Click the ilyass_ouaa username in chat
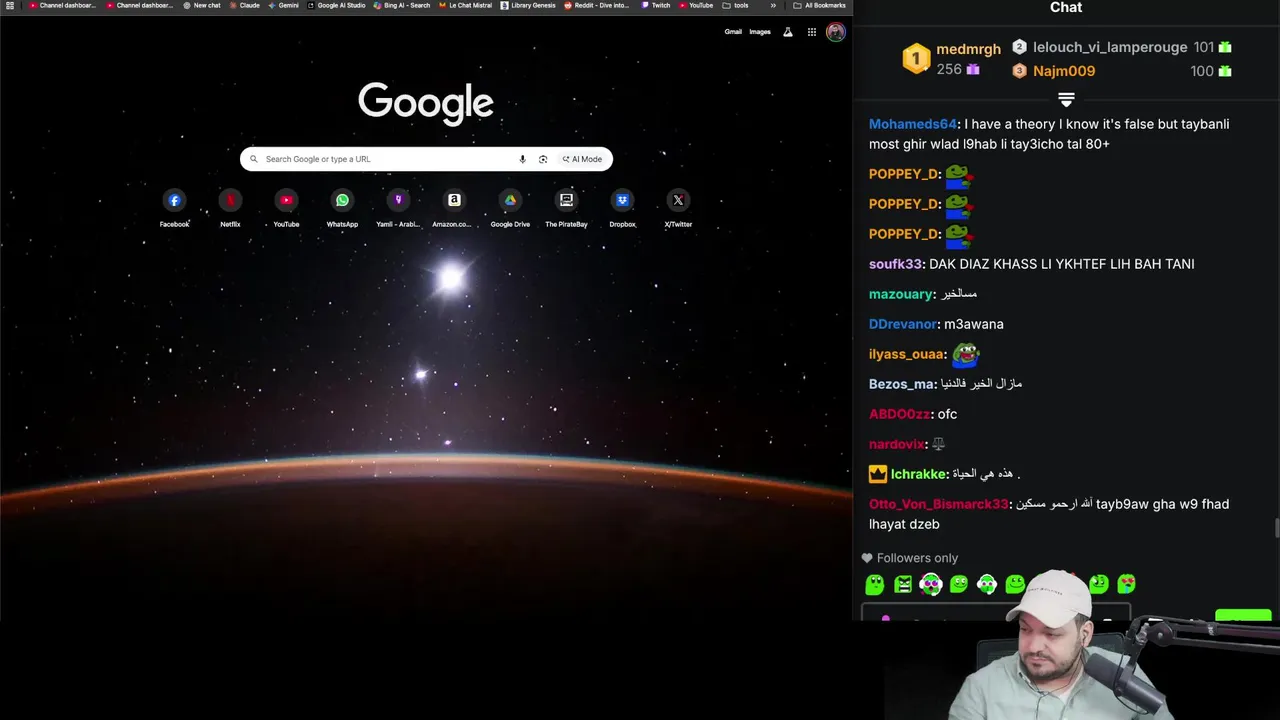 pyautogui.click(x=906, y=354)
